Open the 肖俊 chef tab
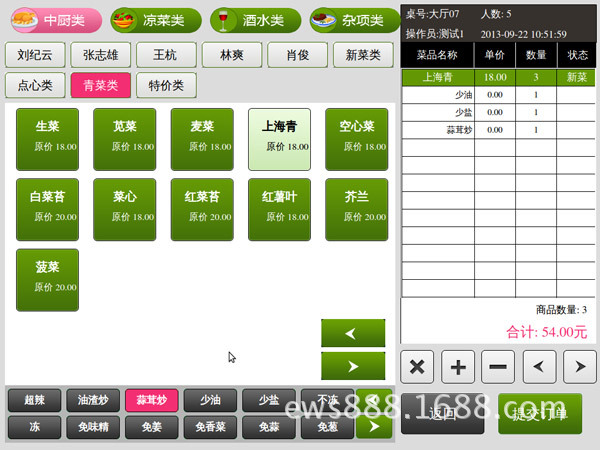Viewport: 600px width, 450px height. point(297,55)
